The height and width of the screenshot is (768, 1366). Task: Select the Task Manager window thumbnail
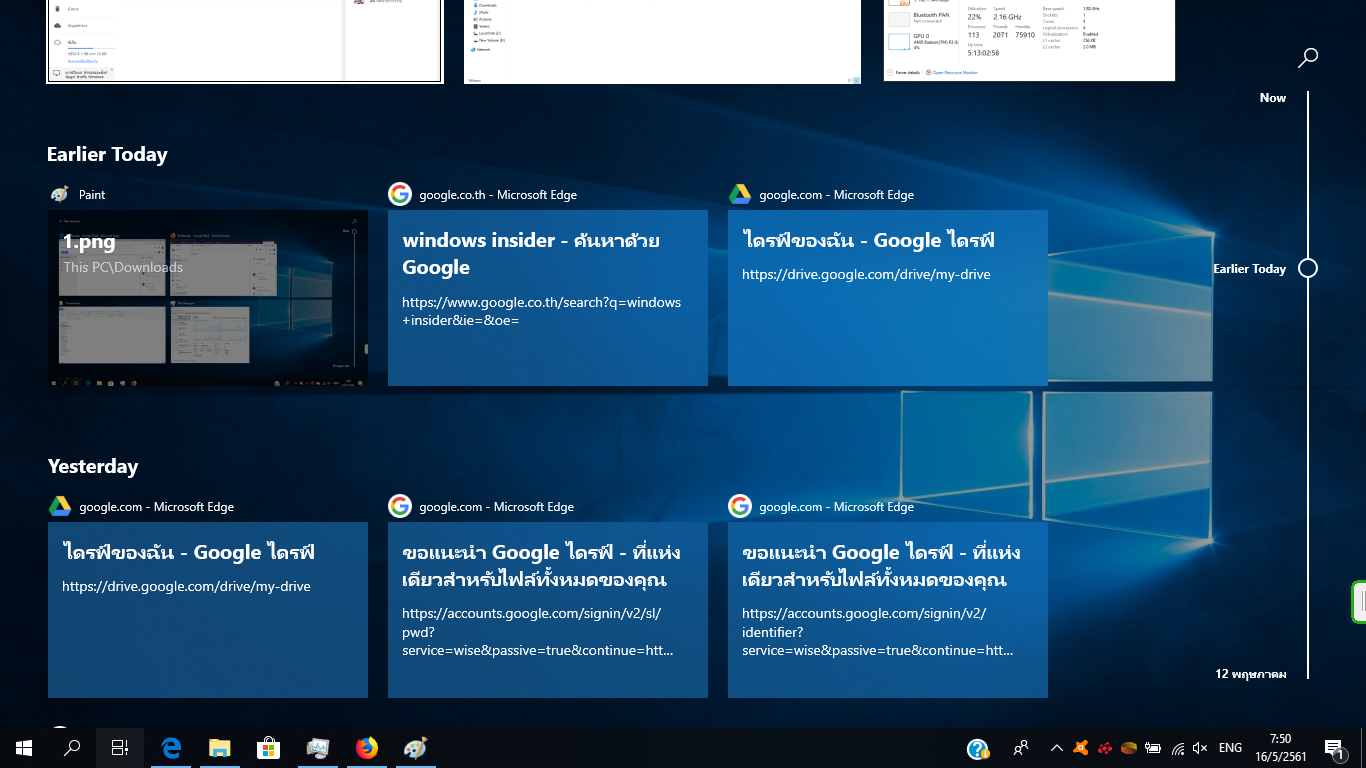pos(1029,40)
